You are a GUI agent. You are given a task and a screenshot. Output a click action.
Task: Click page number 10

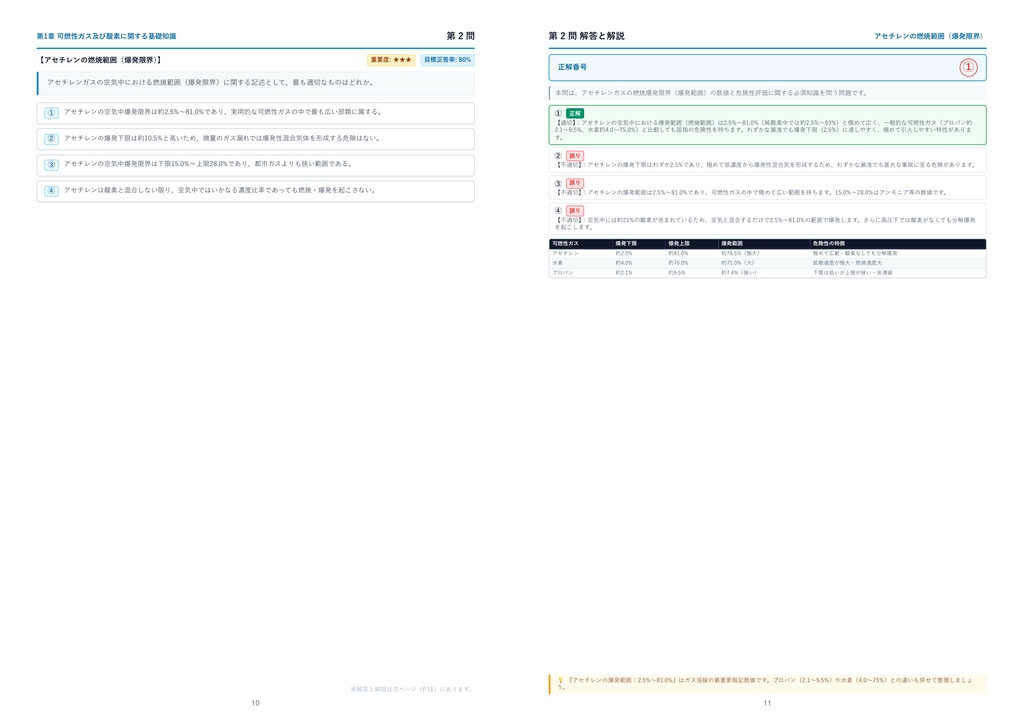click(255, 703)
